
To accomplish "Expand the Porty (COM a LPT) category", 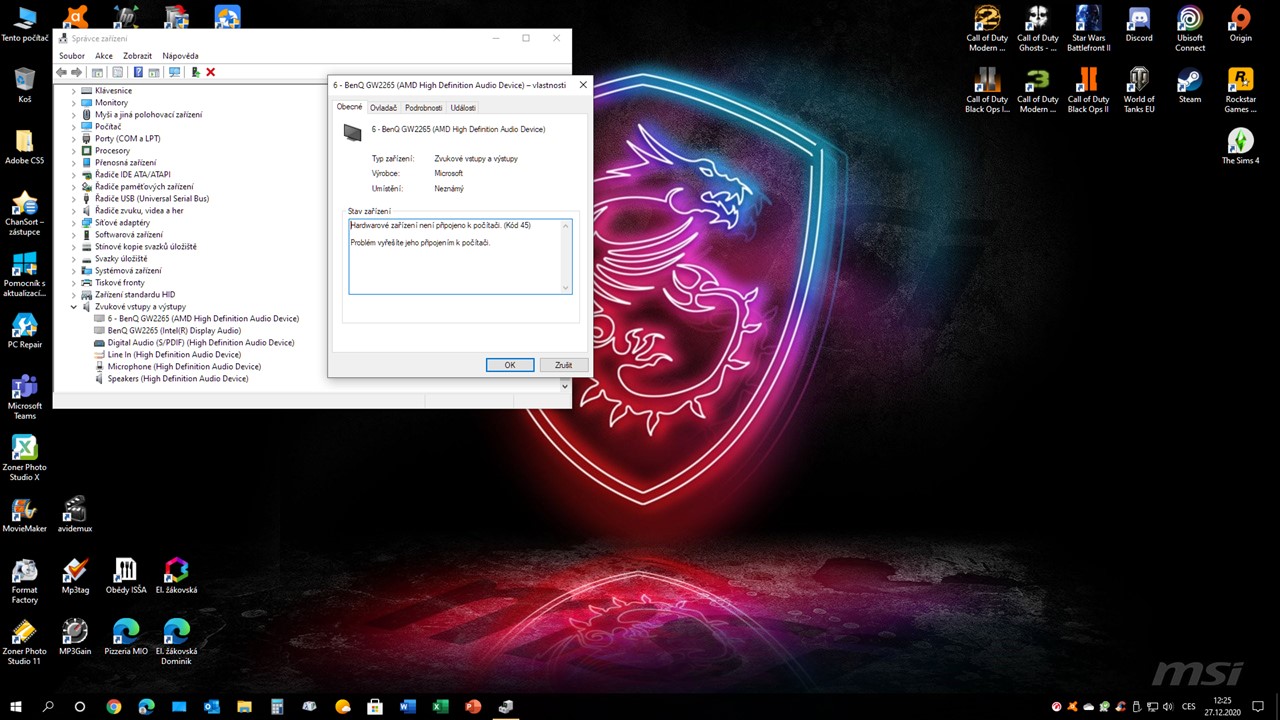I will pyautogui.click(x=73, y=139).
